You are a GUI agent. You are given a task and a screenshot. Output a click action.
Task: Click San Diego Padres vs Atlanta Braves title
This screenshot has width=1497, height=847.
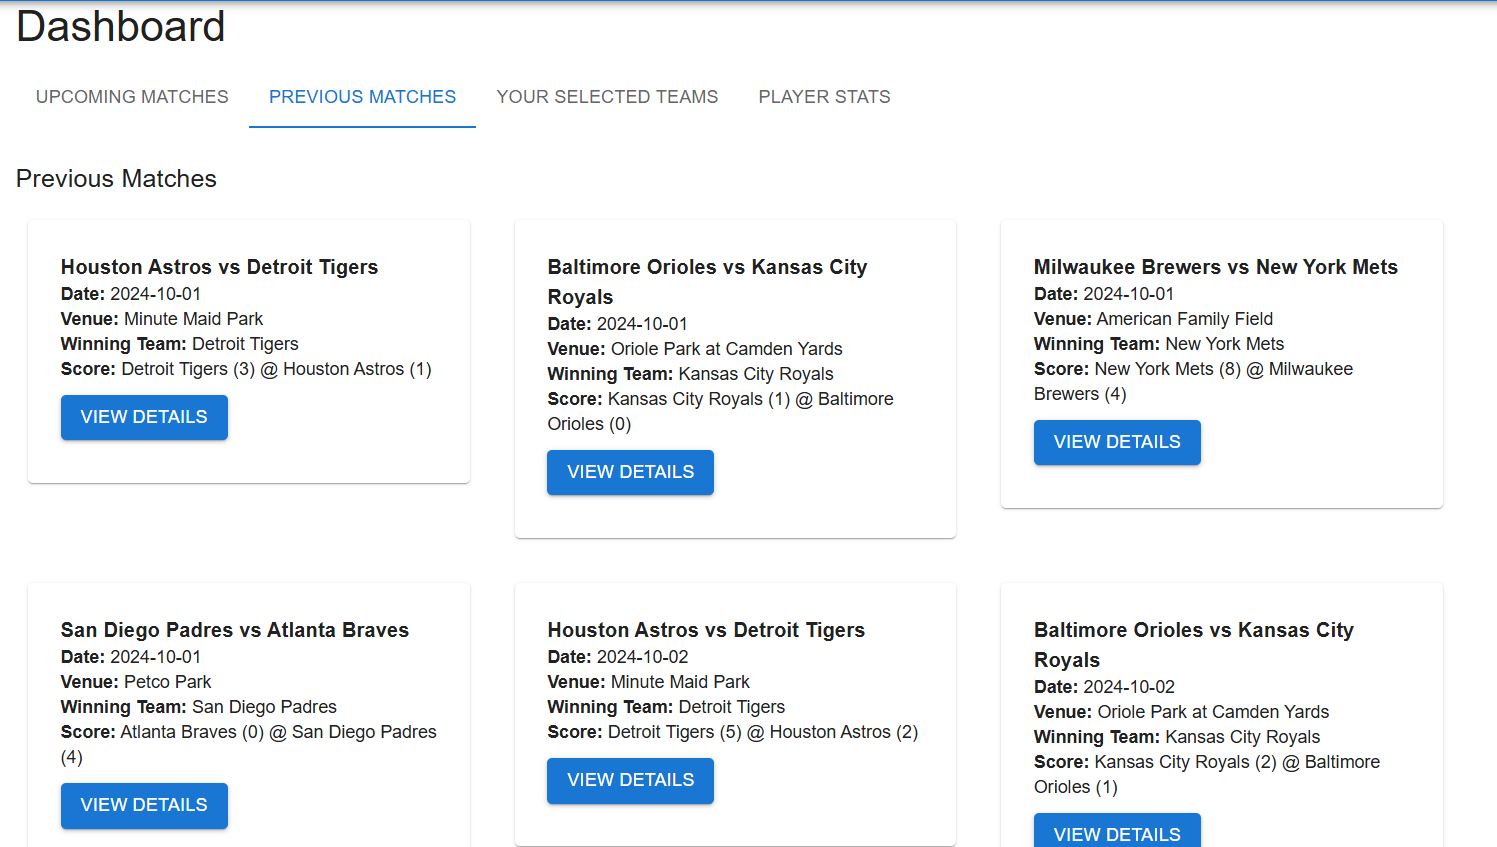(x=235, y=630)
